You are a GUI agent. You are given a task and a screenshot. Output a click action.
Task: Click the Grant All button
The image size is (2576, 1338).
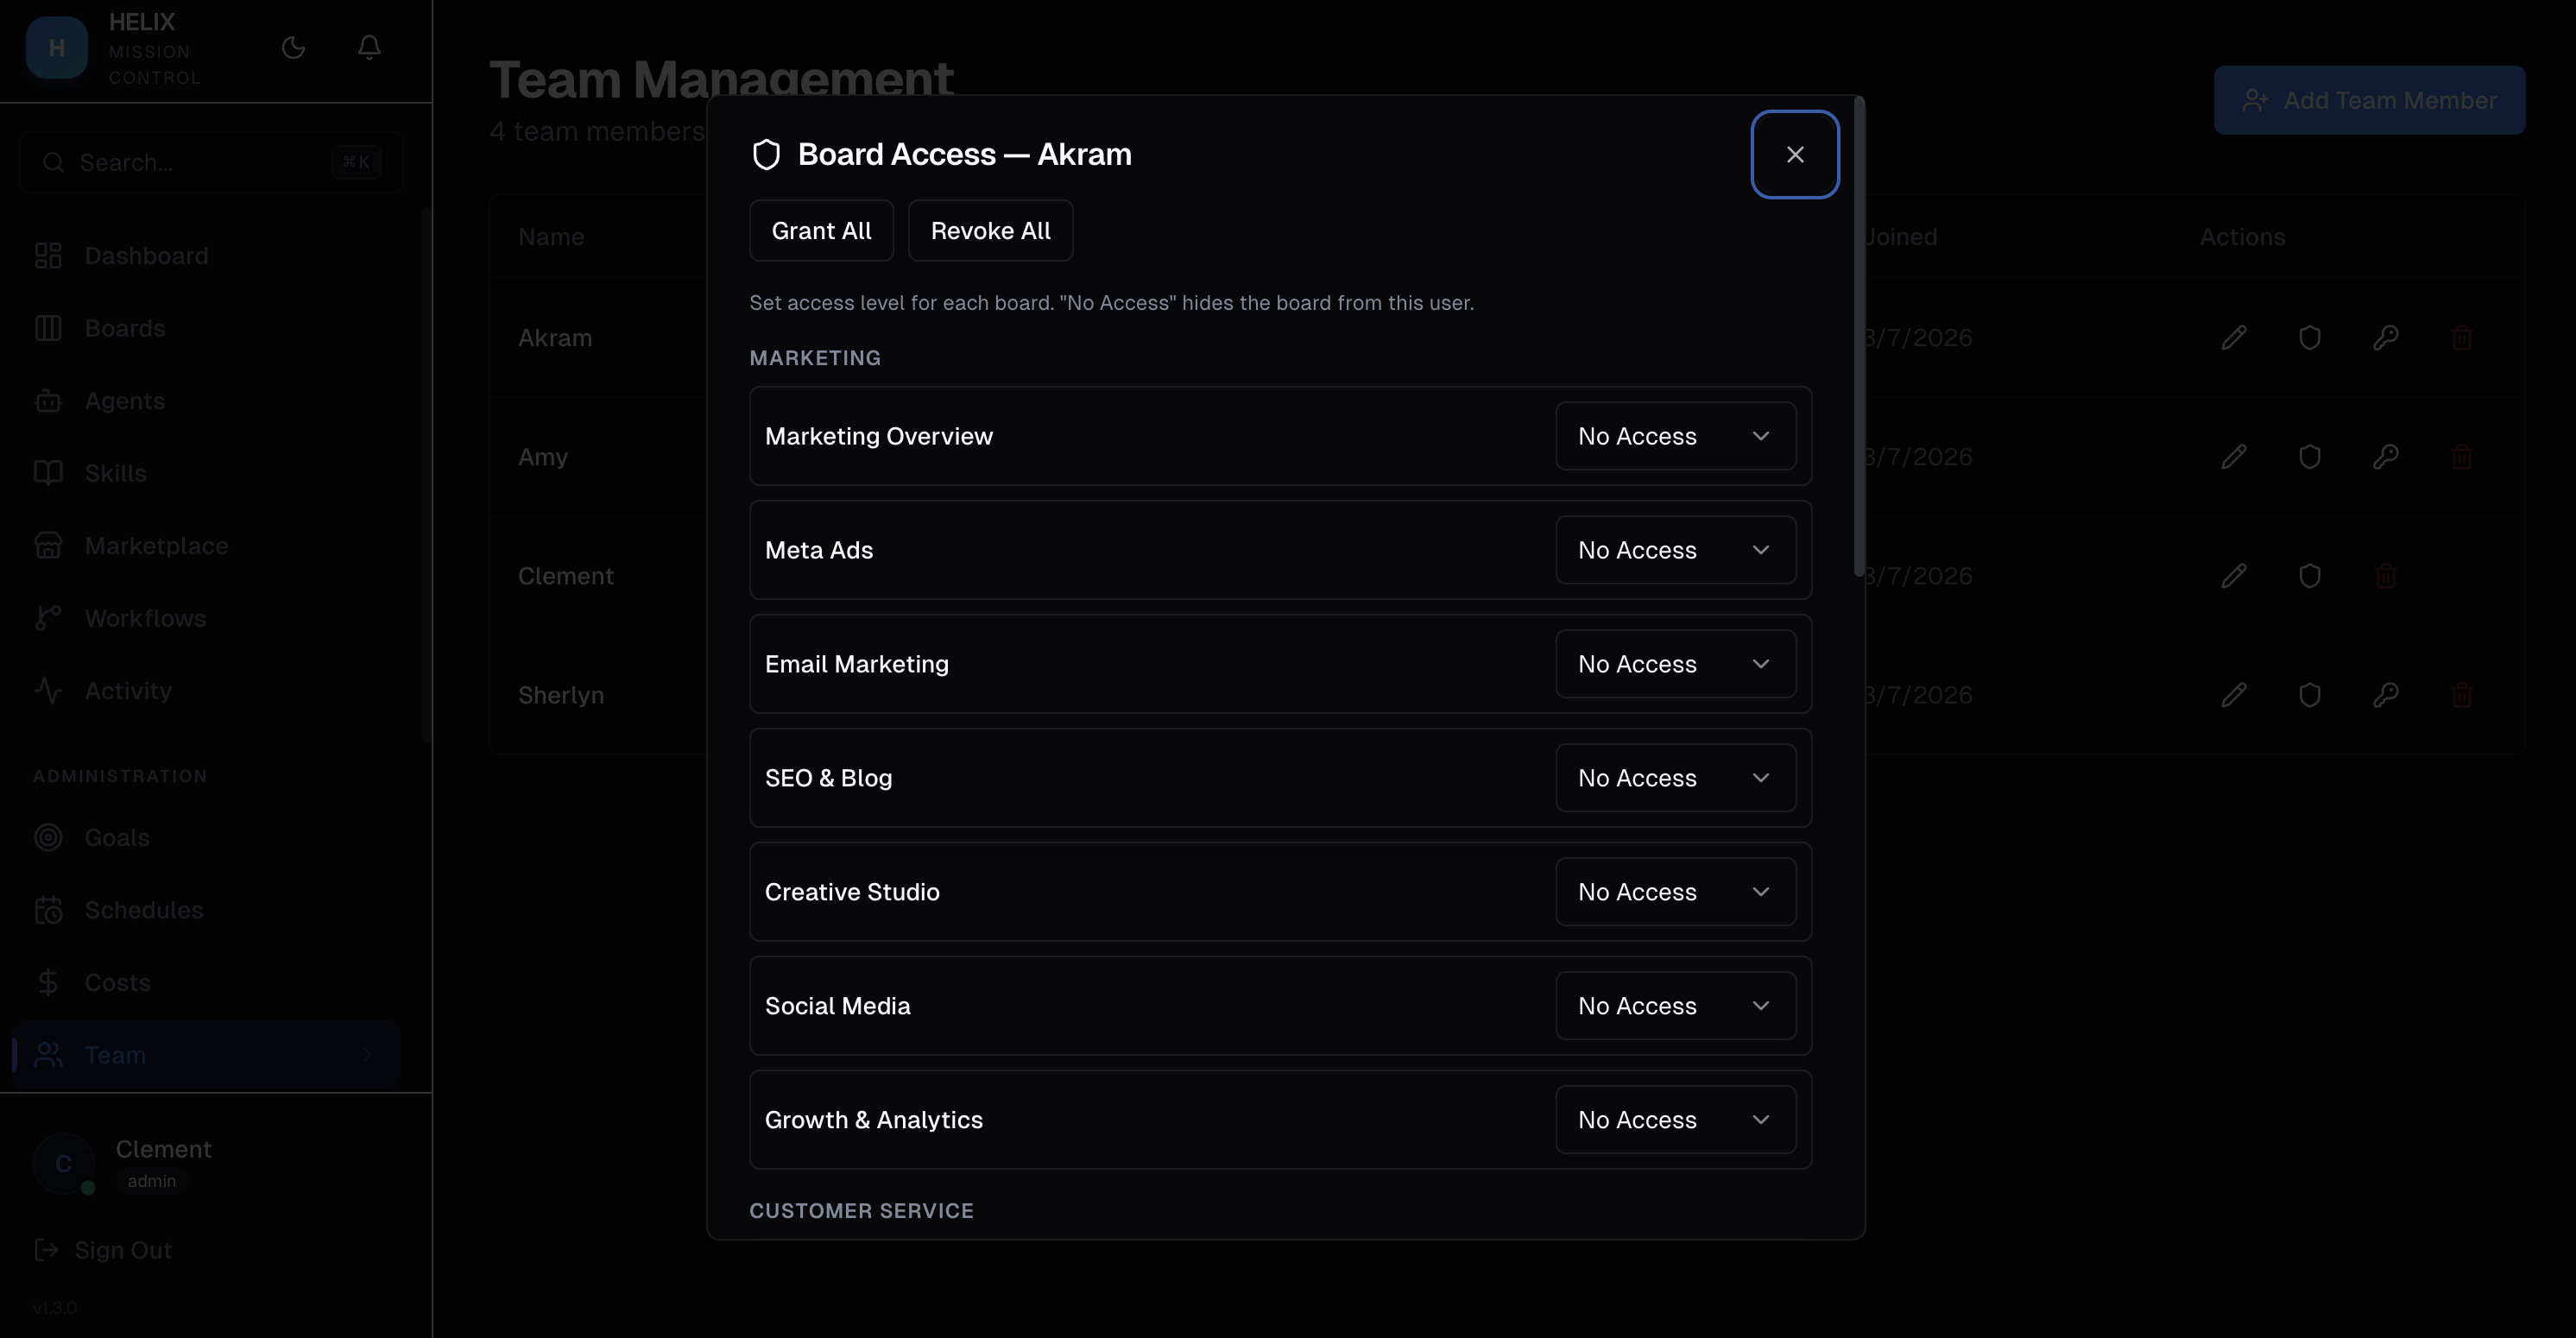[821, 230]
